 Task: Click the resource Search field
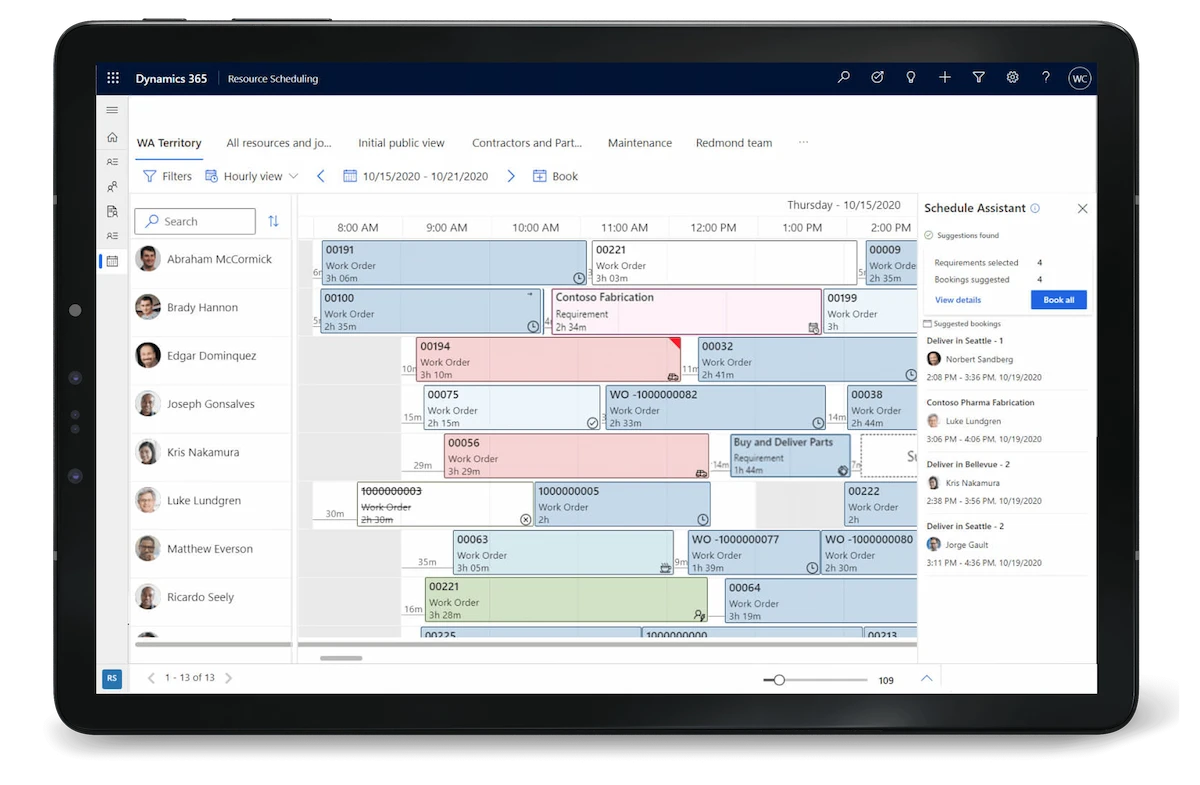click(x=196, y=221)
